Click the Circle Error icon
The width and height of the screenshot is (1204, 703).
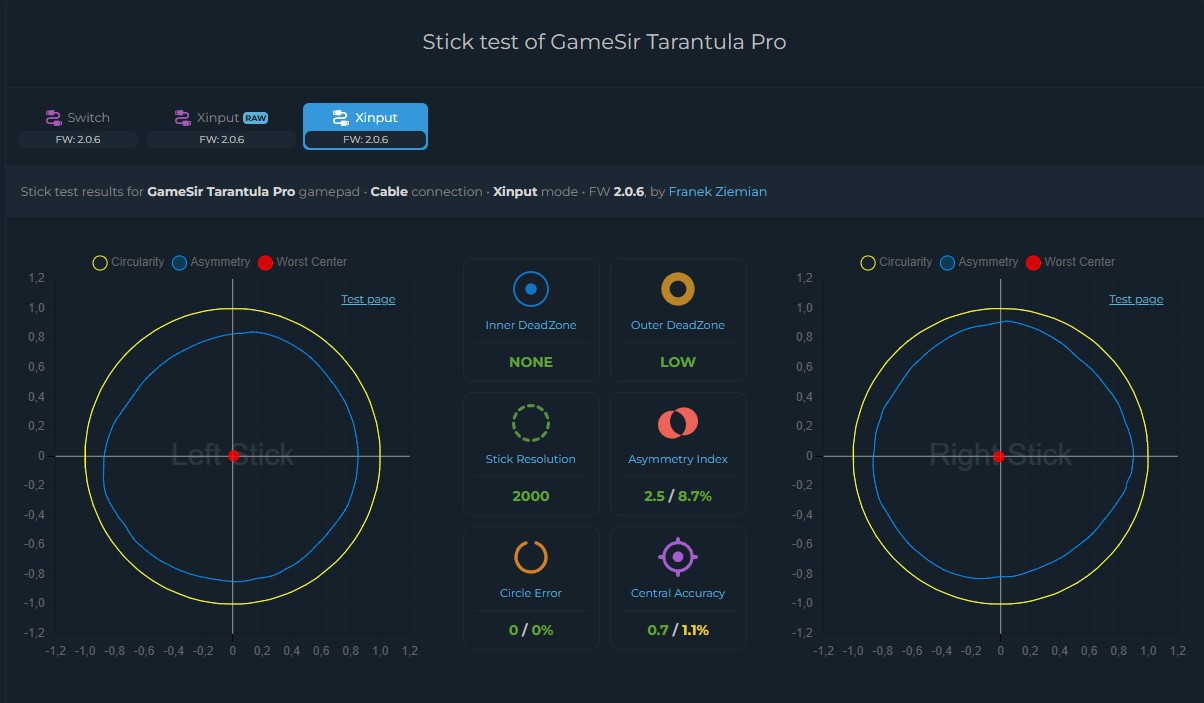click(531, 557)
